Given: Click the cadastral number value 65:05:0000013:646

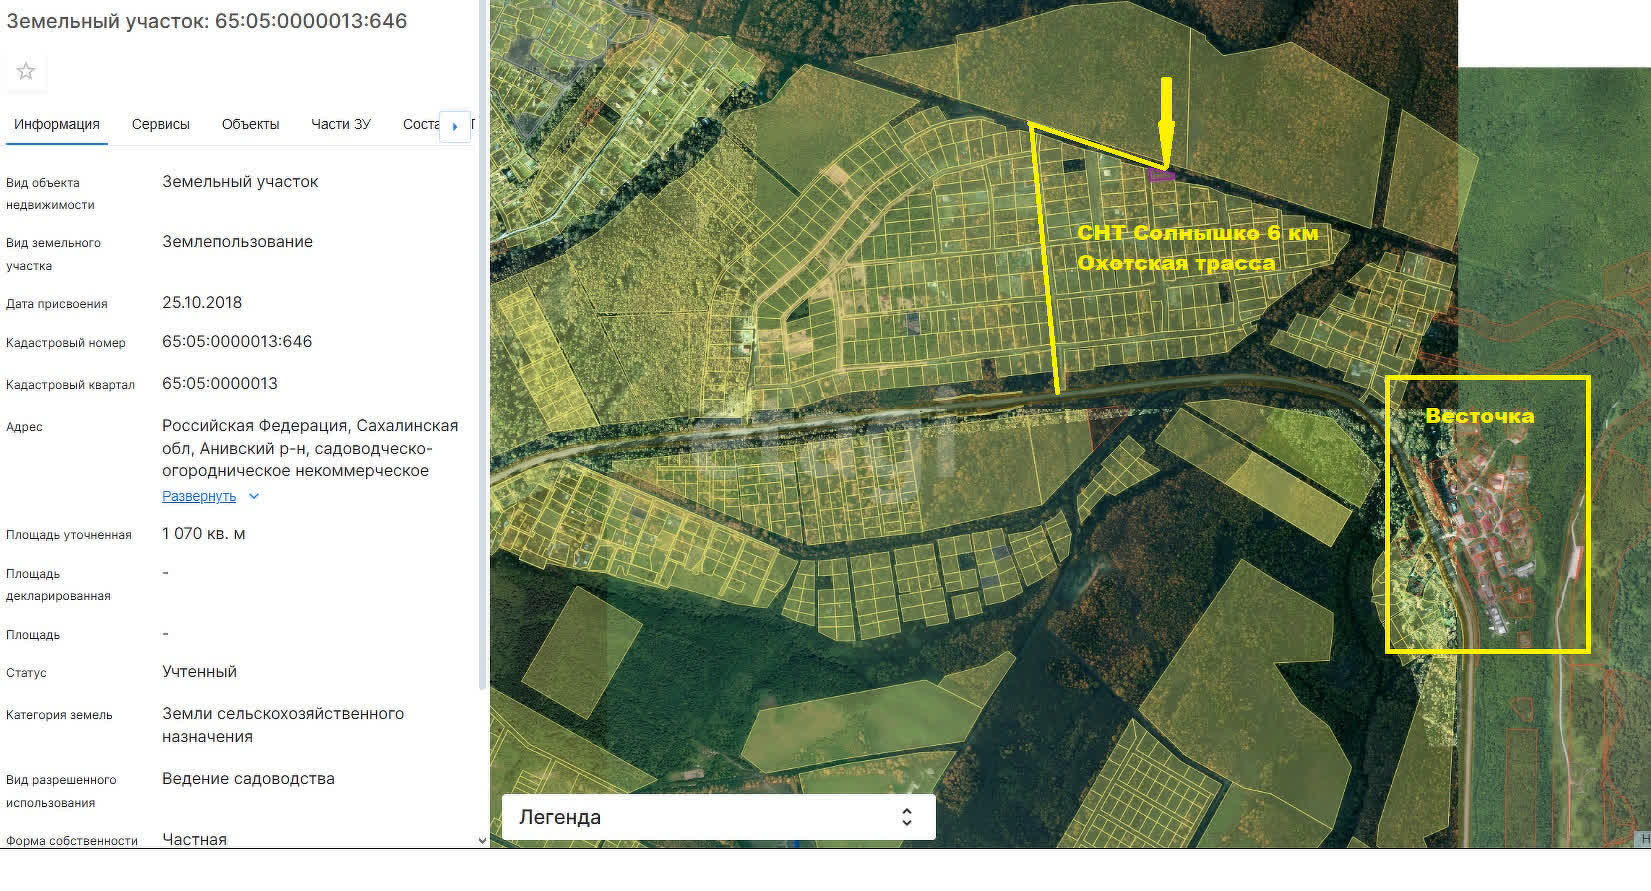Looking at the screenshot, I should 237,342.
